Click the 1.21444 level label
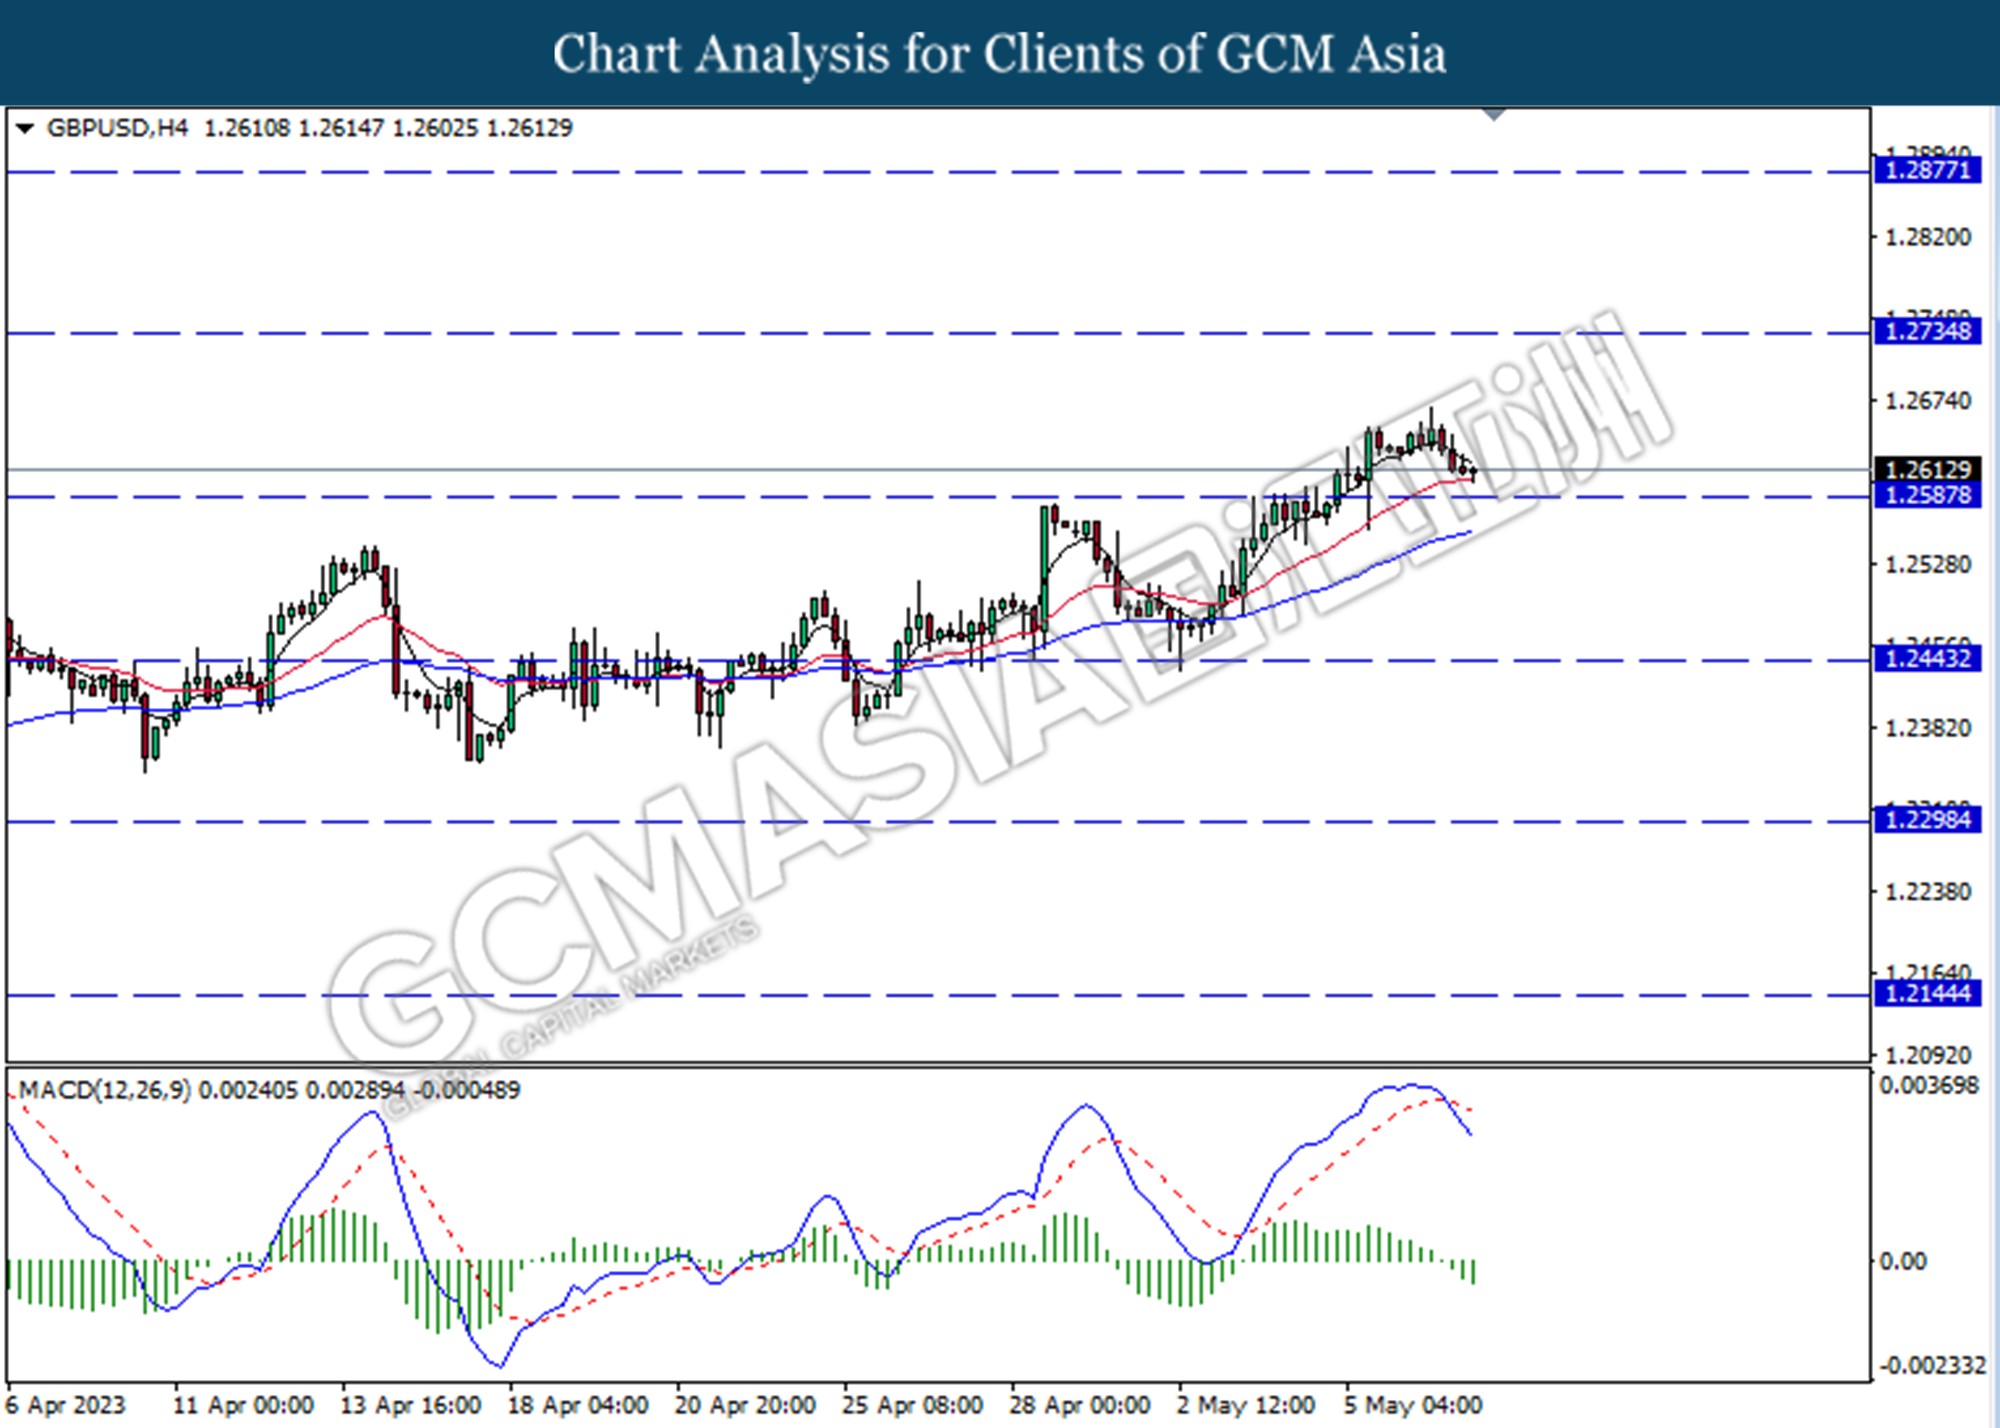Screen dimensions: 2000x1428 1927,993
